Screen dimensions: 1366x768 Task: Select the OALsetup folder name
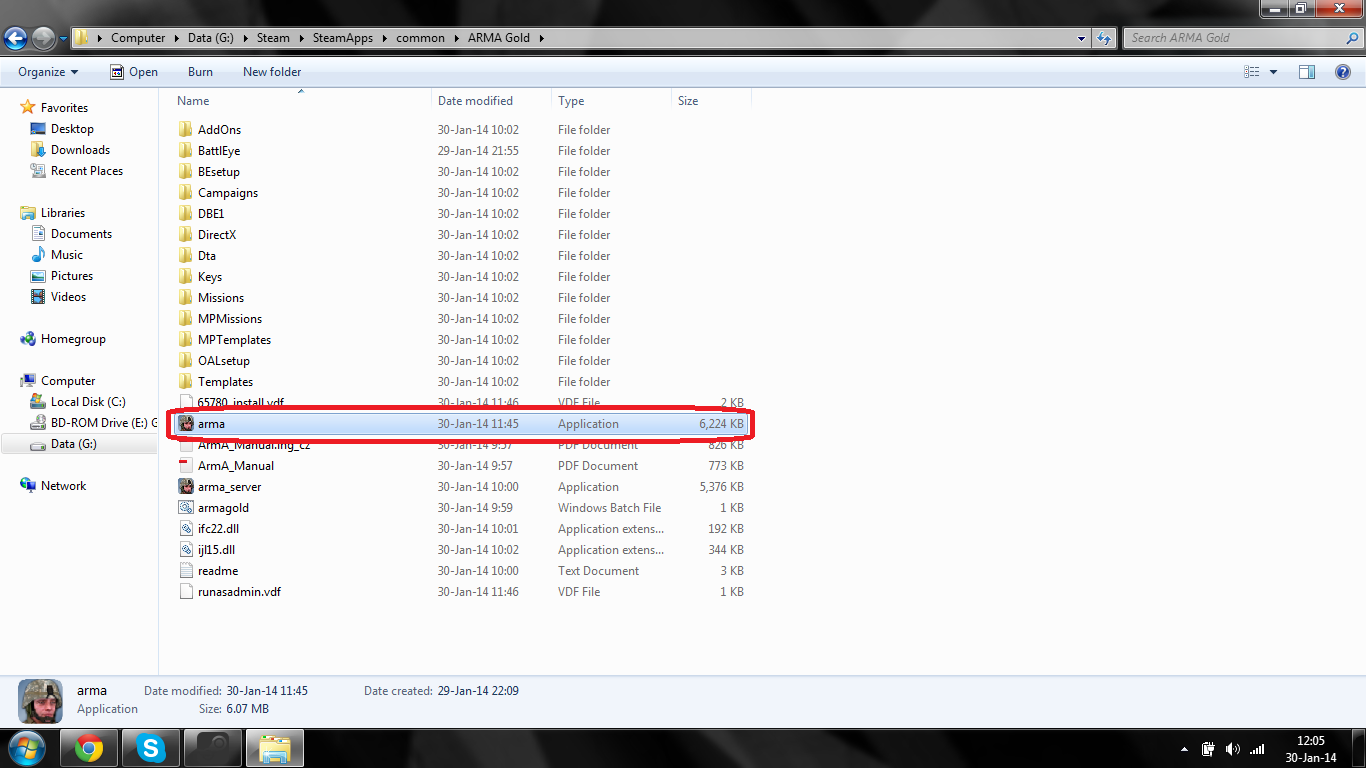(224, 361)
